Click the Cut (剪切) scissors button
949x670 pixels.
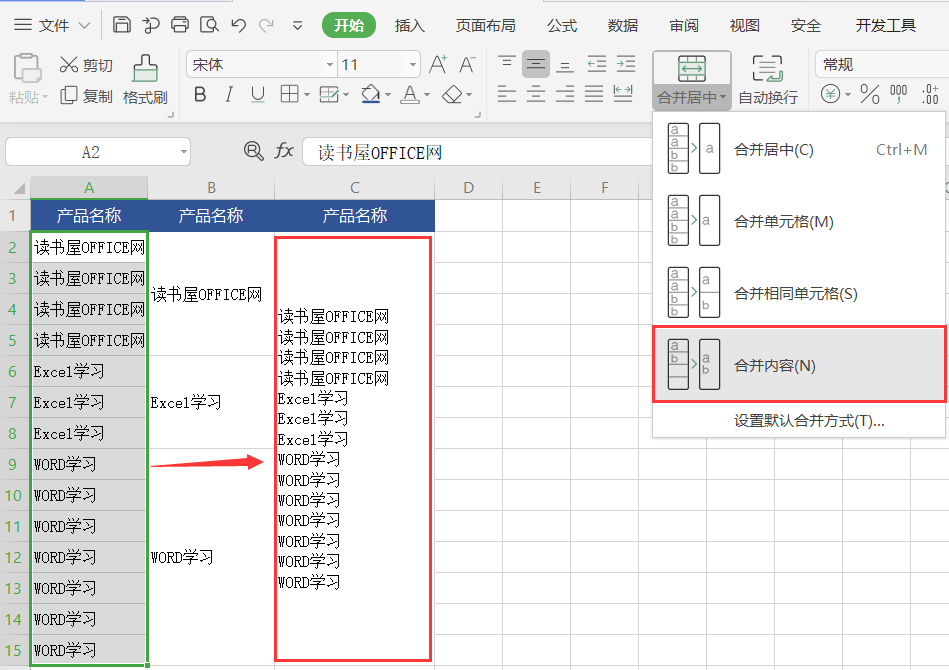[86, 65]
